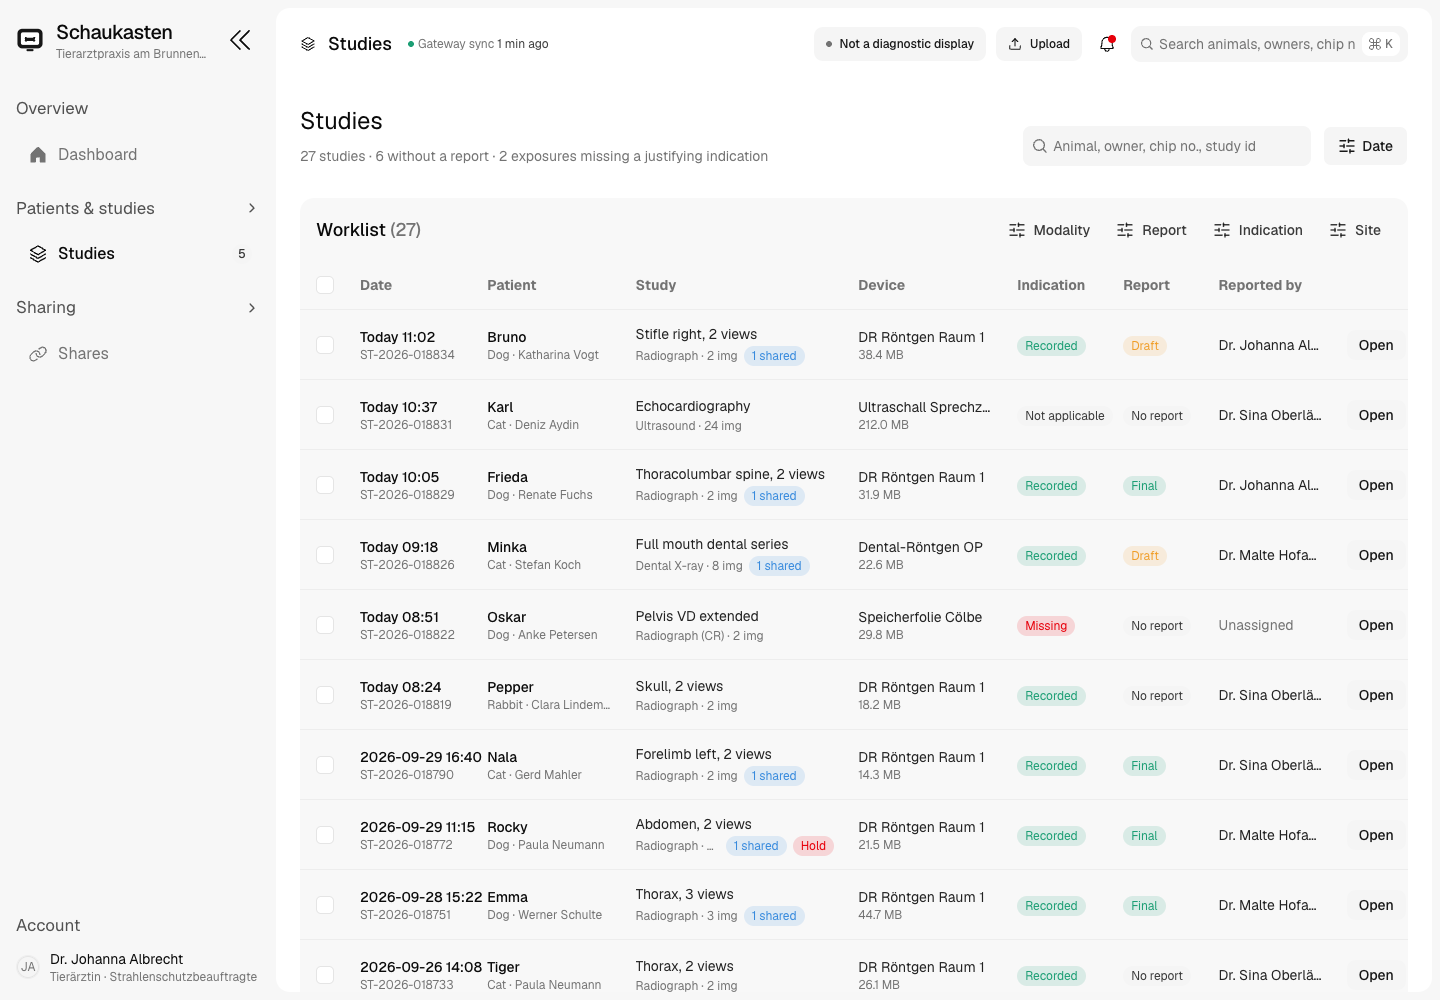
Task: Click the Date filter sliders icon
Action: click(x=1347, y=146)
